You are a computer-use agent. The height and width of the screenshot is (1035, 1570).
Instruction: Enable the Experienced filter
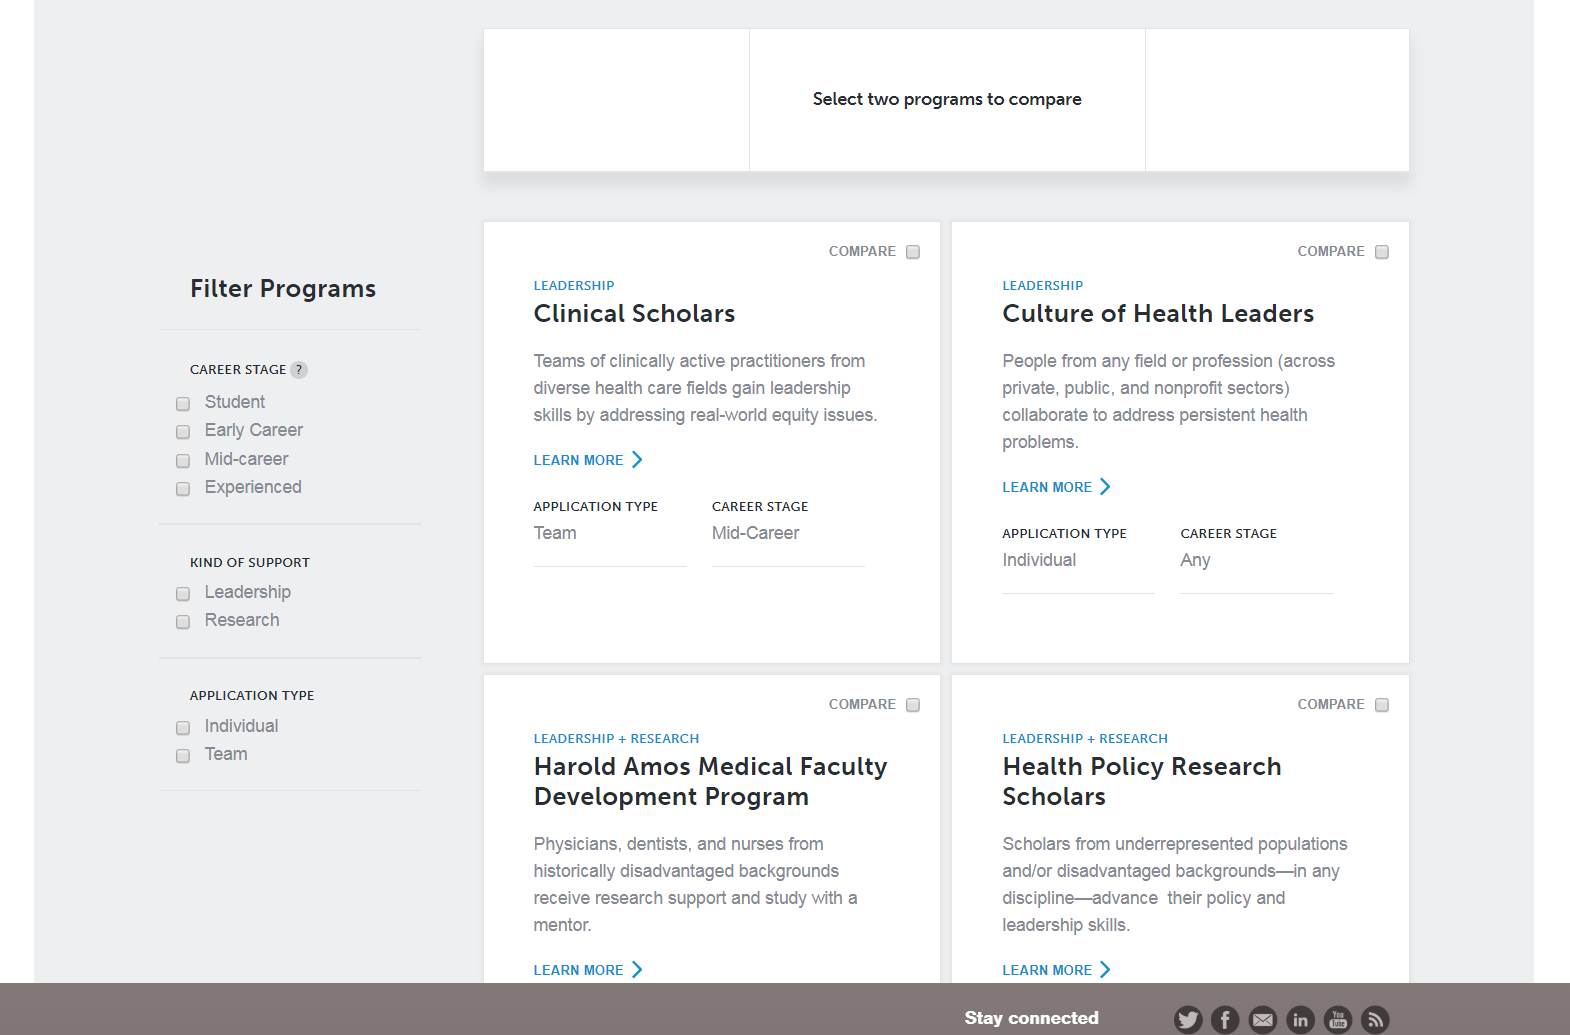coord(183,489)
